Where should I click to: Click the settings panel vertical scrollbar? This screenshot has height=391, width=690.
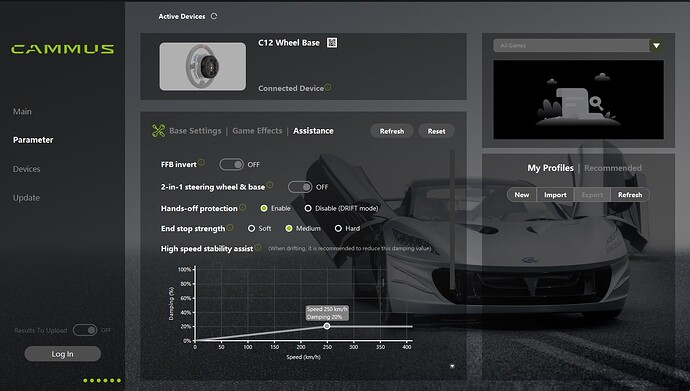tap(452, 220)
